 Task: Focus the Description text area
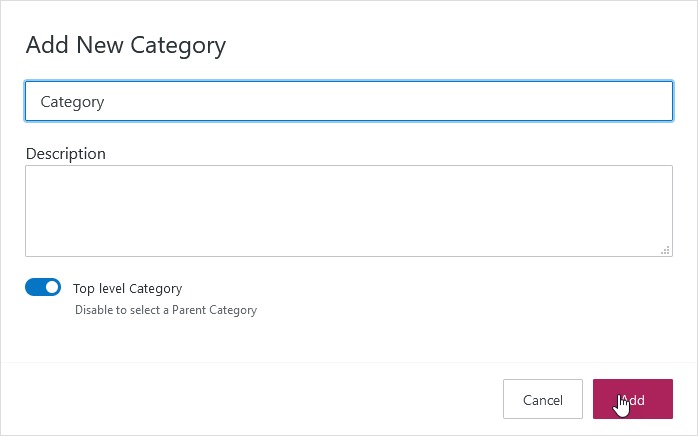click(348, 211)
